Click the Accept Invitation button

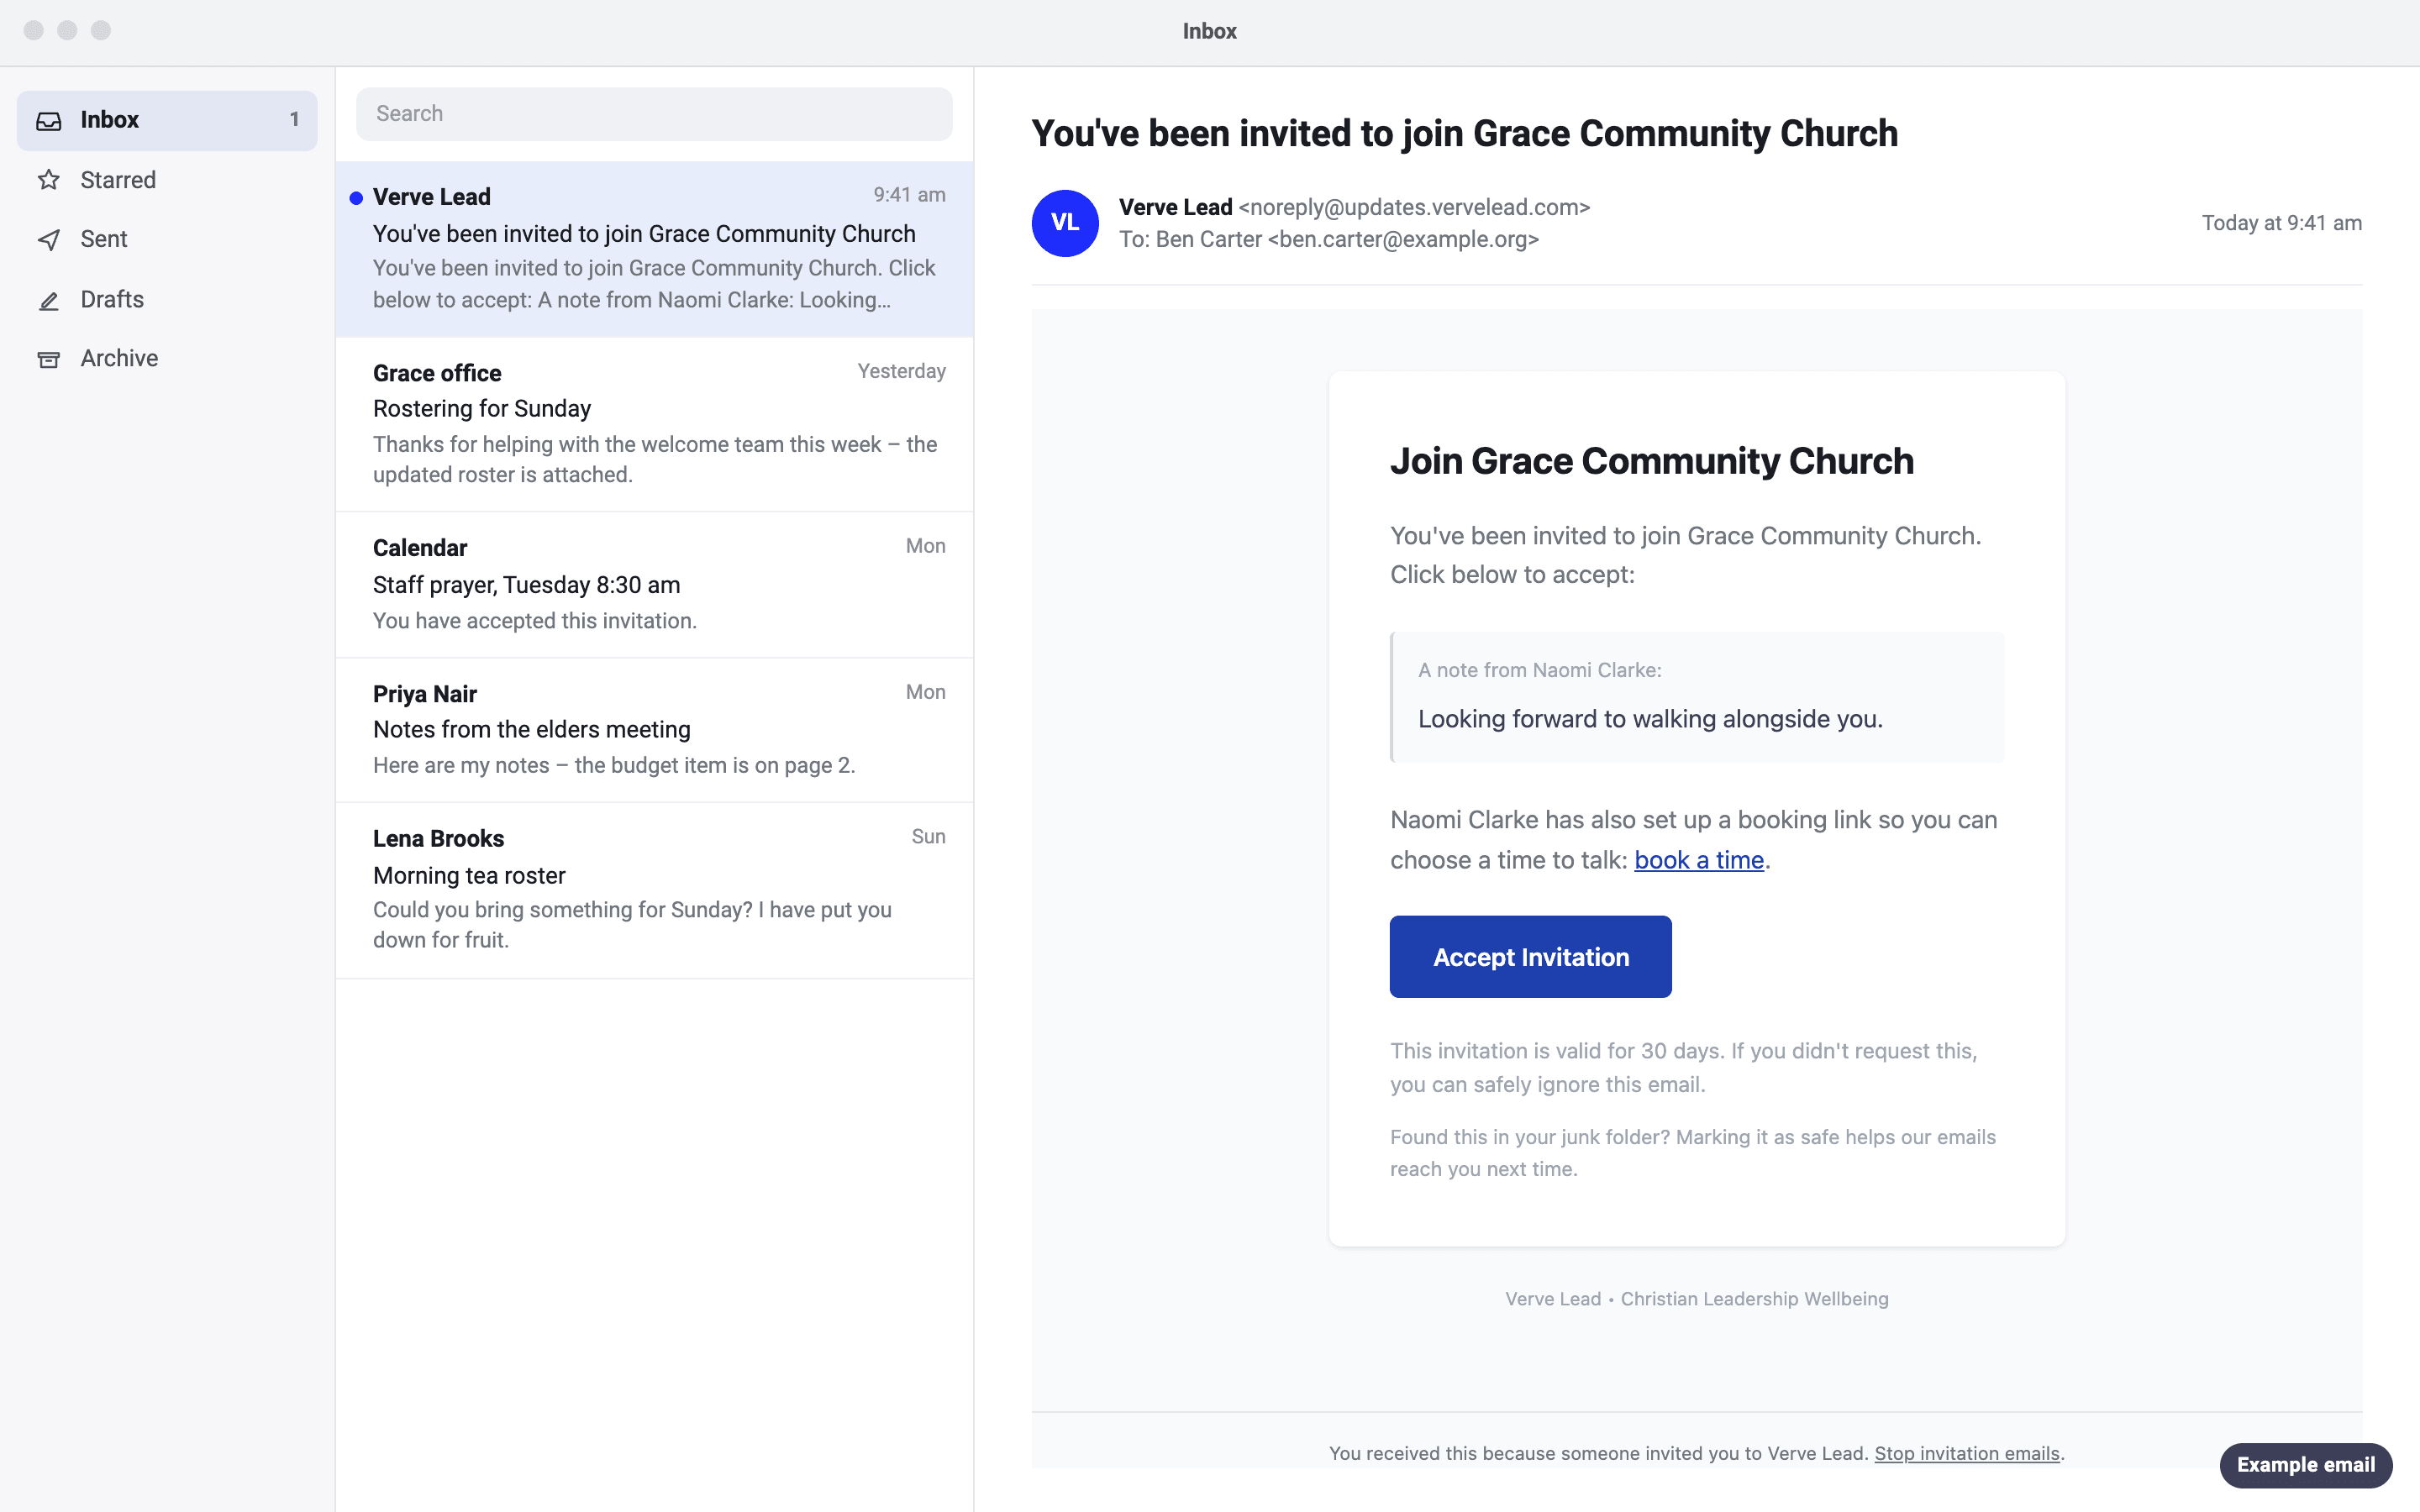click(1530, 957)
